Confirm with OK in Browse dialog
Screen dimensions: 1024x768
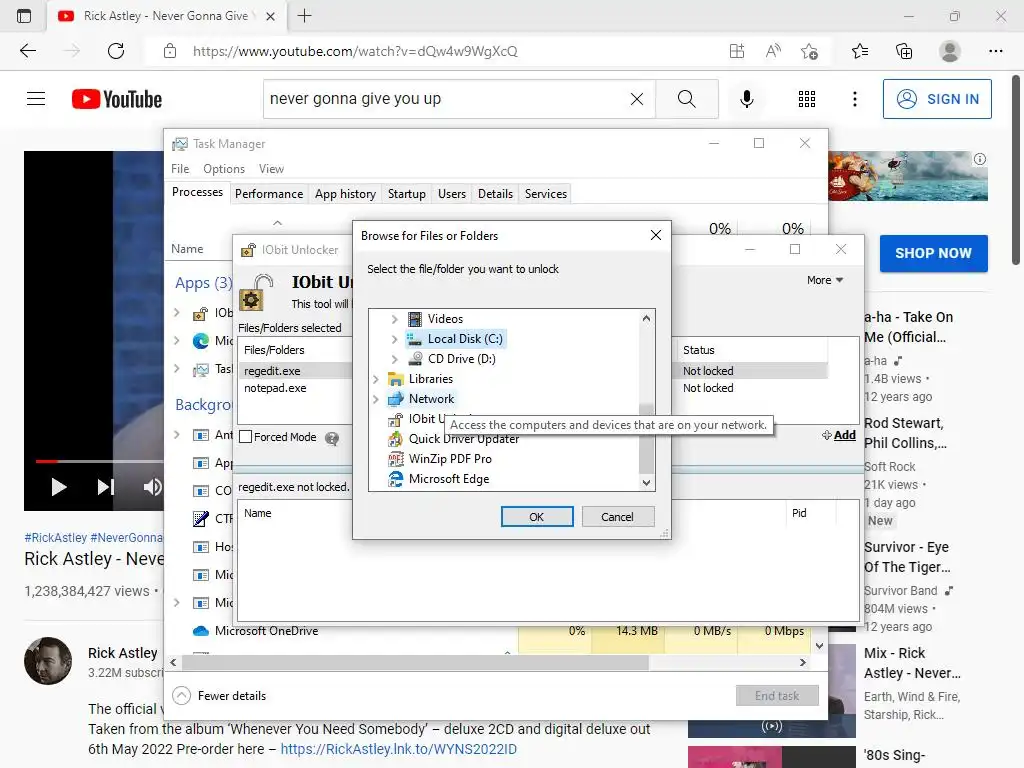tap(537, 517)
